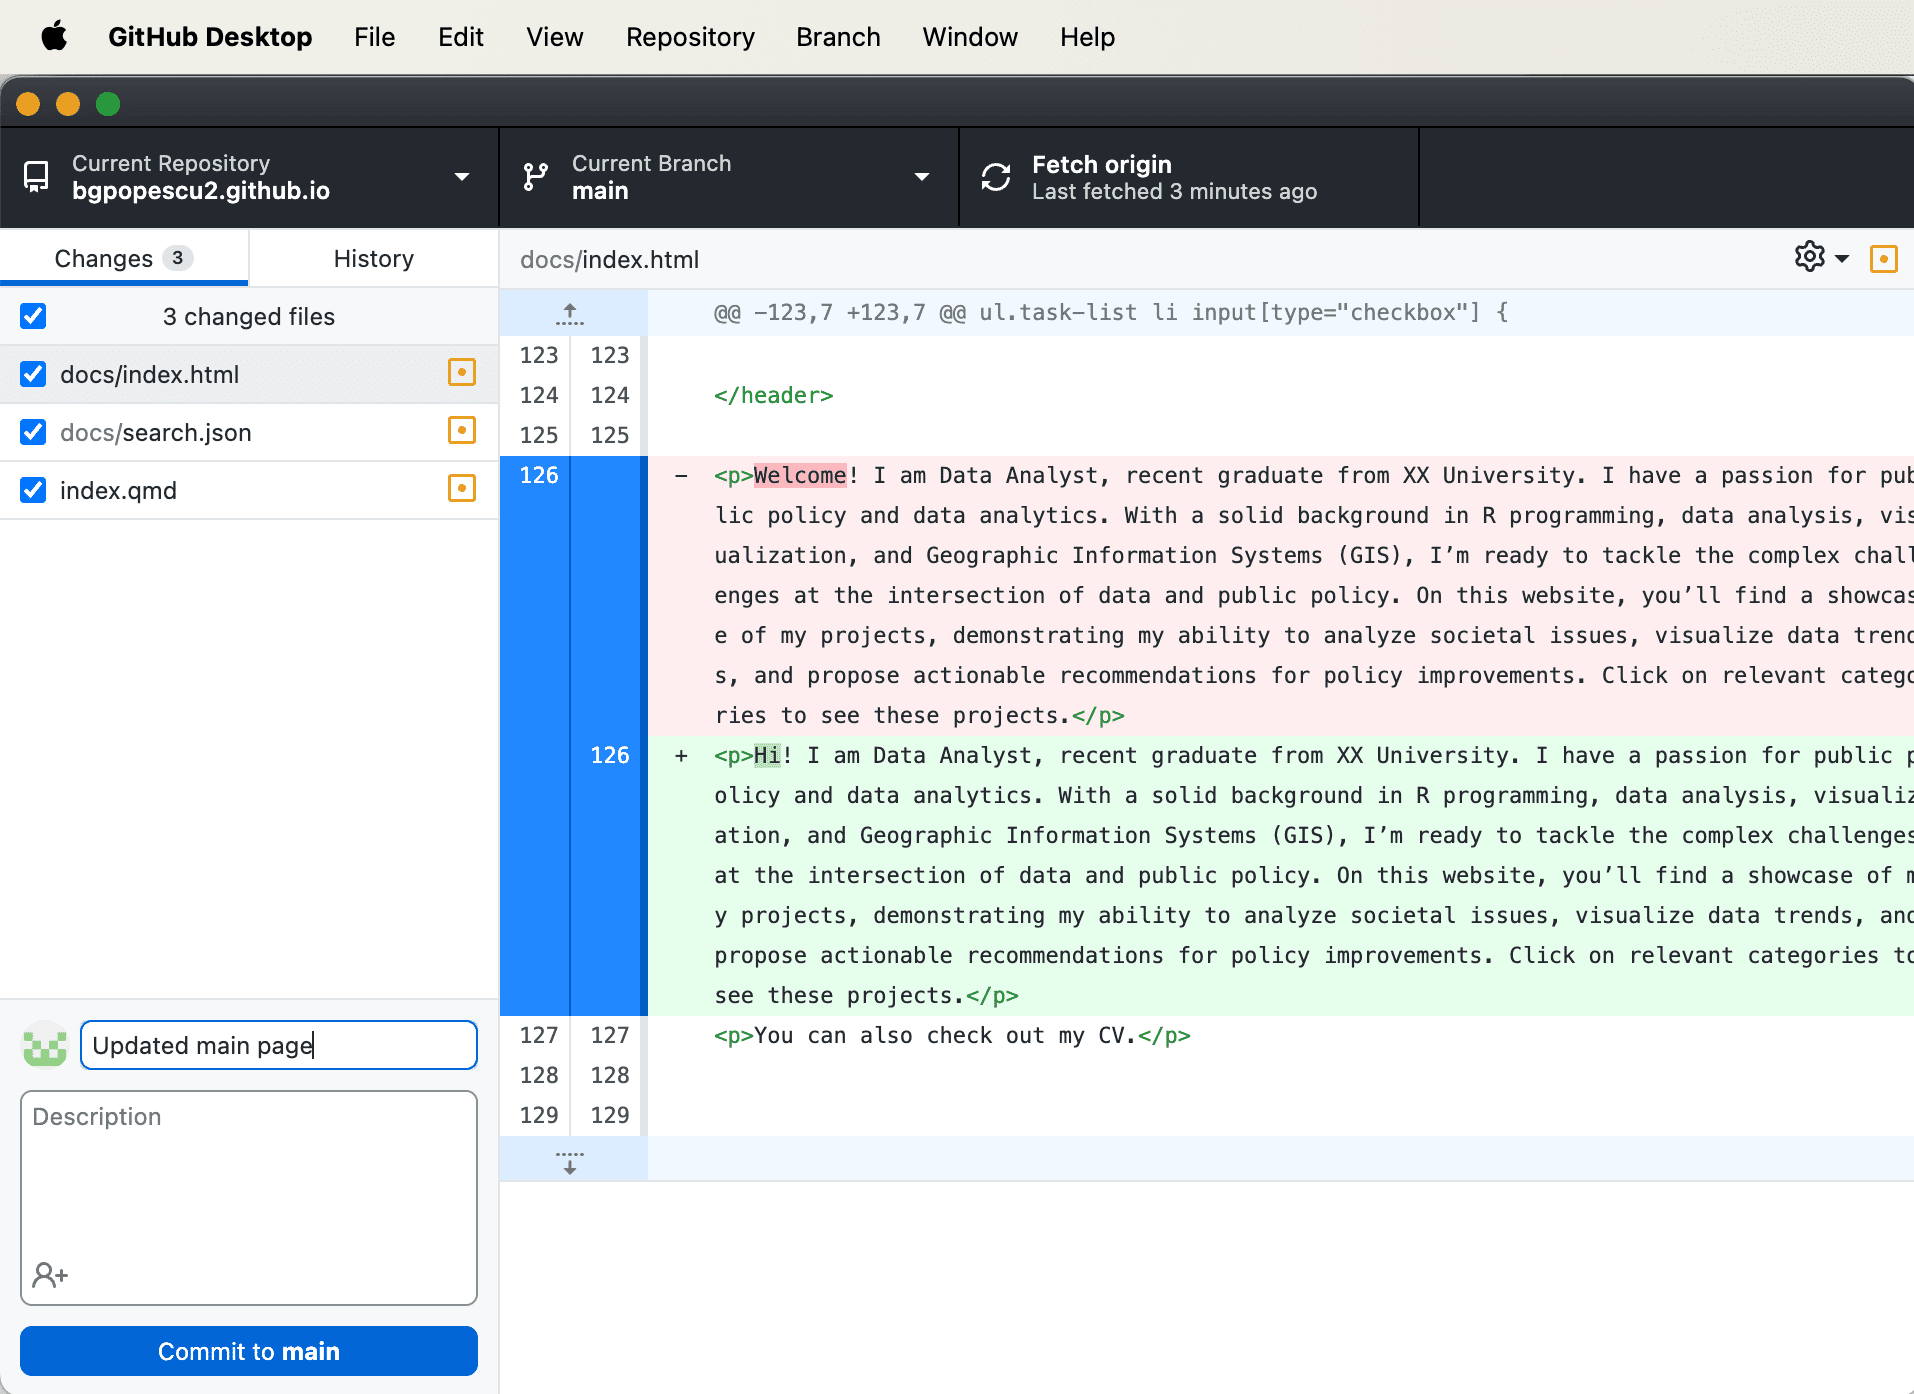
Task: Toggle the index.qmd checkbox
Action: (33, 490)
